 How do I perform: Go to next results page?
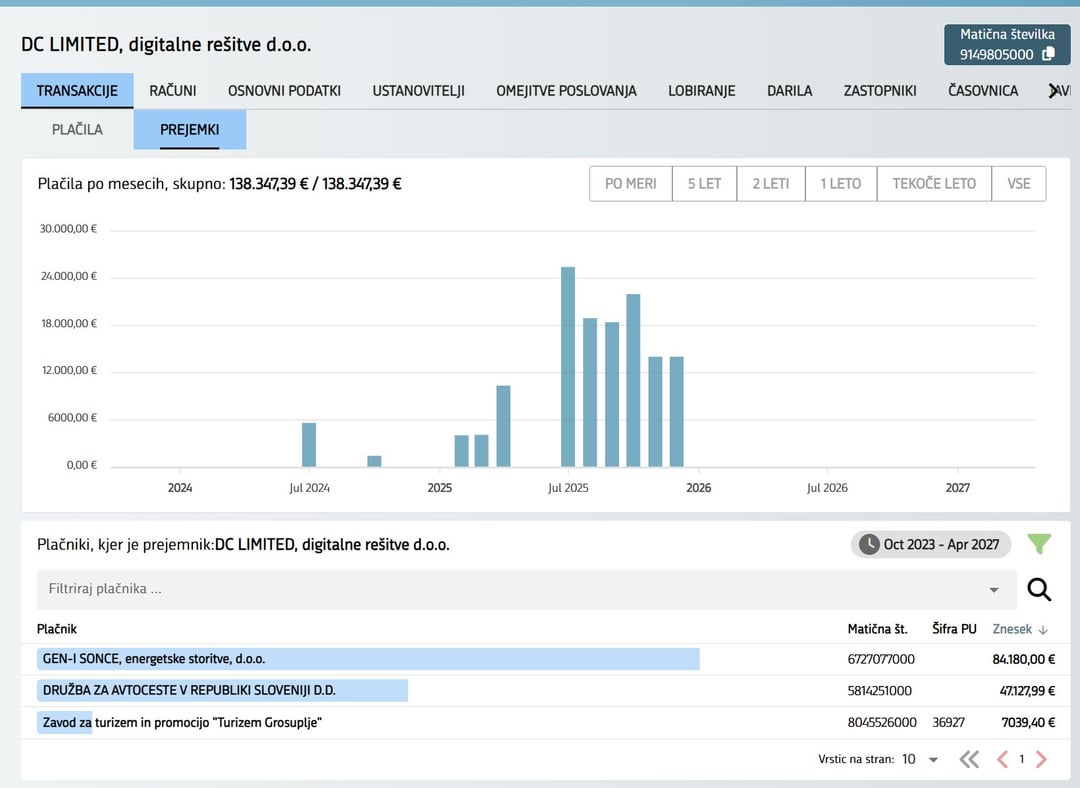[x=1041, y=759]
